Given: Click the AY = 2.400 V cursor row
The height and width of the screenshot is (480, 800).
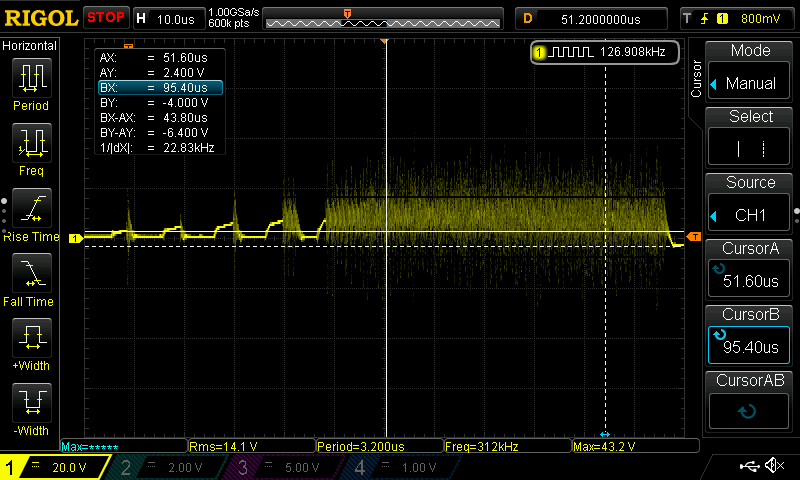Looking at the screenshot, I should pyautogui.click(x=160, y=72).
